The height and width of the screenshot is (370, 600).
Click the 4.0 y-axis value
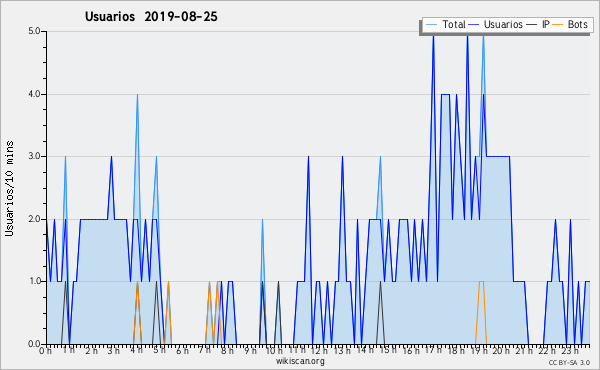click(x=34, y=94)
